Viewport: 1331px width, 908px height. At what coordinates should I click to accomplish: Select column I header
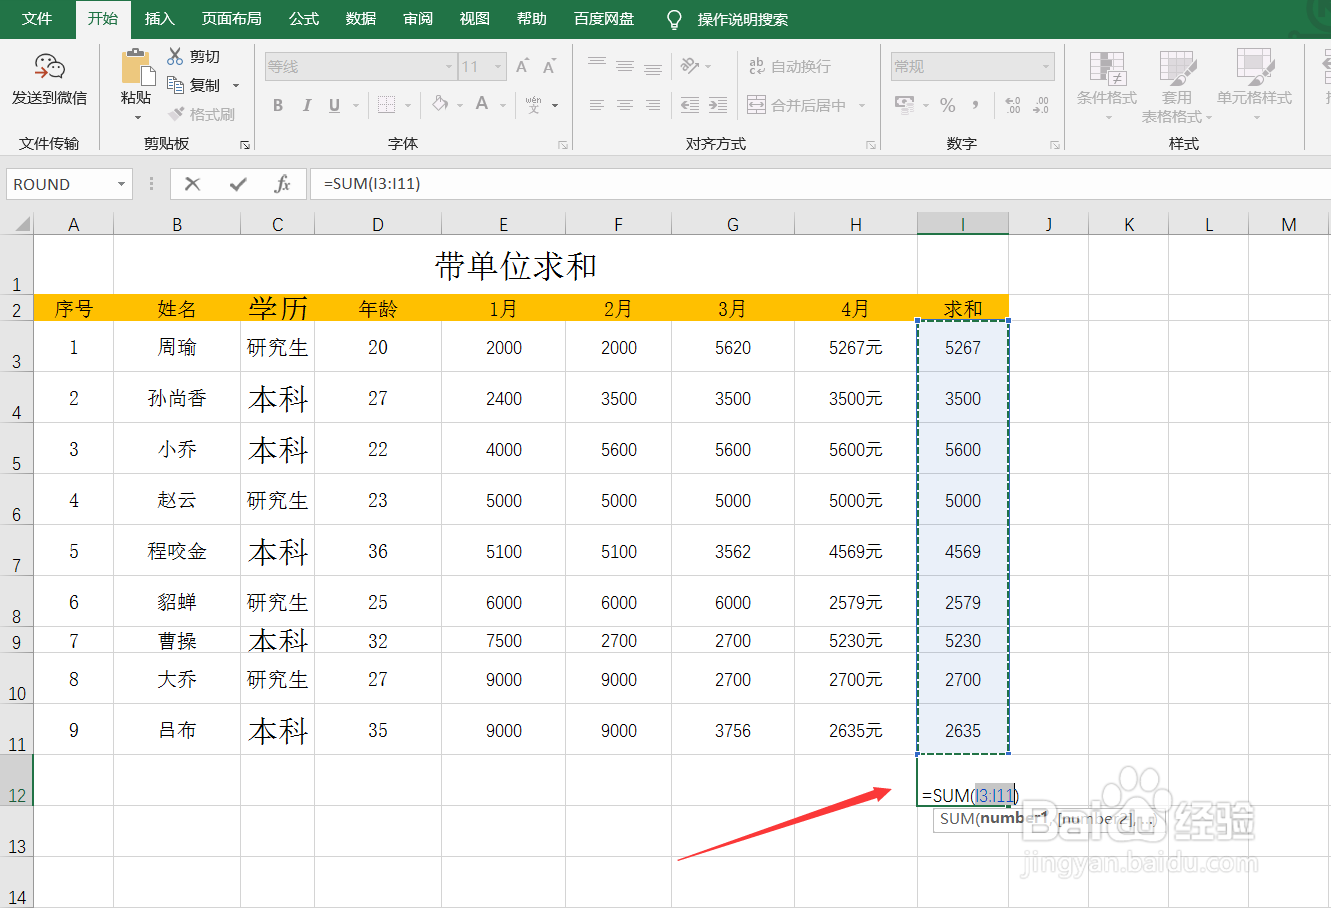pyautogui.click(x=963, y=225)
